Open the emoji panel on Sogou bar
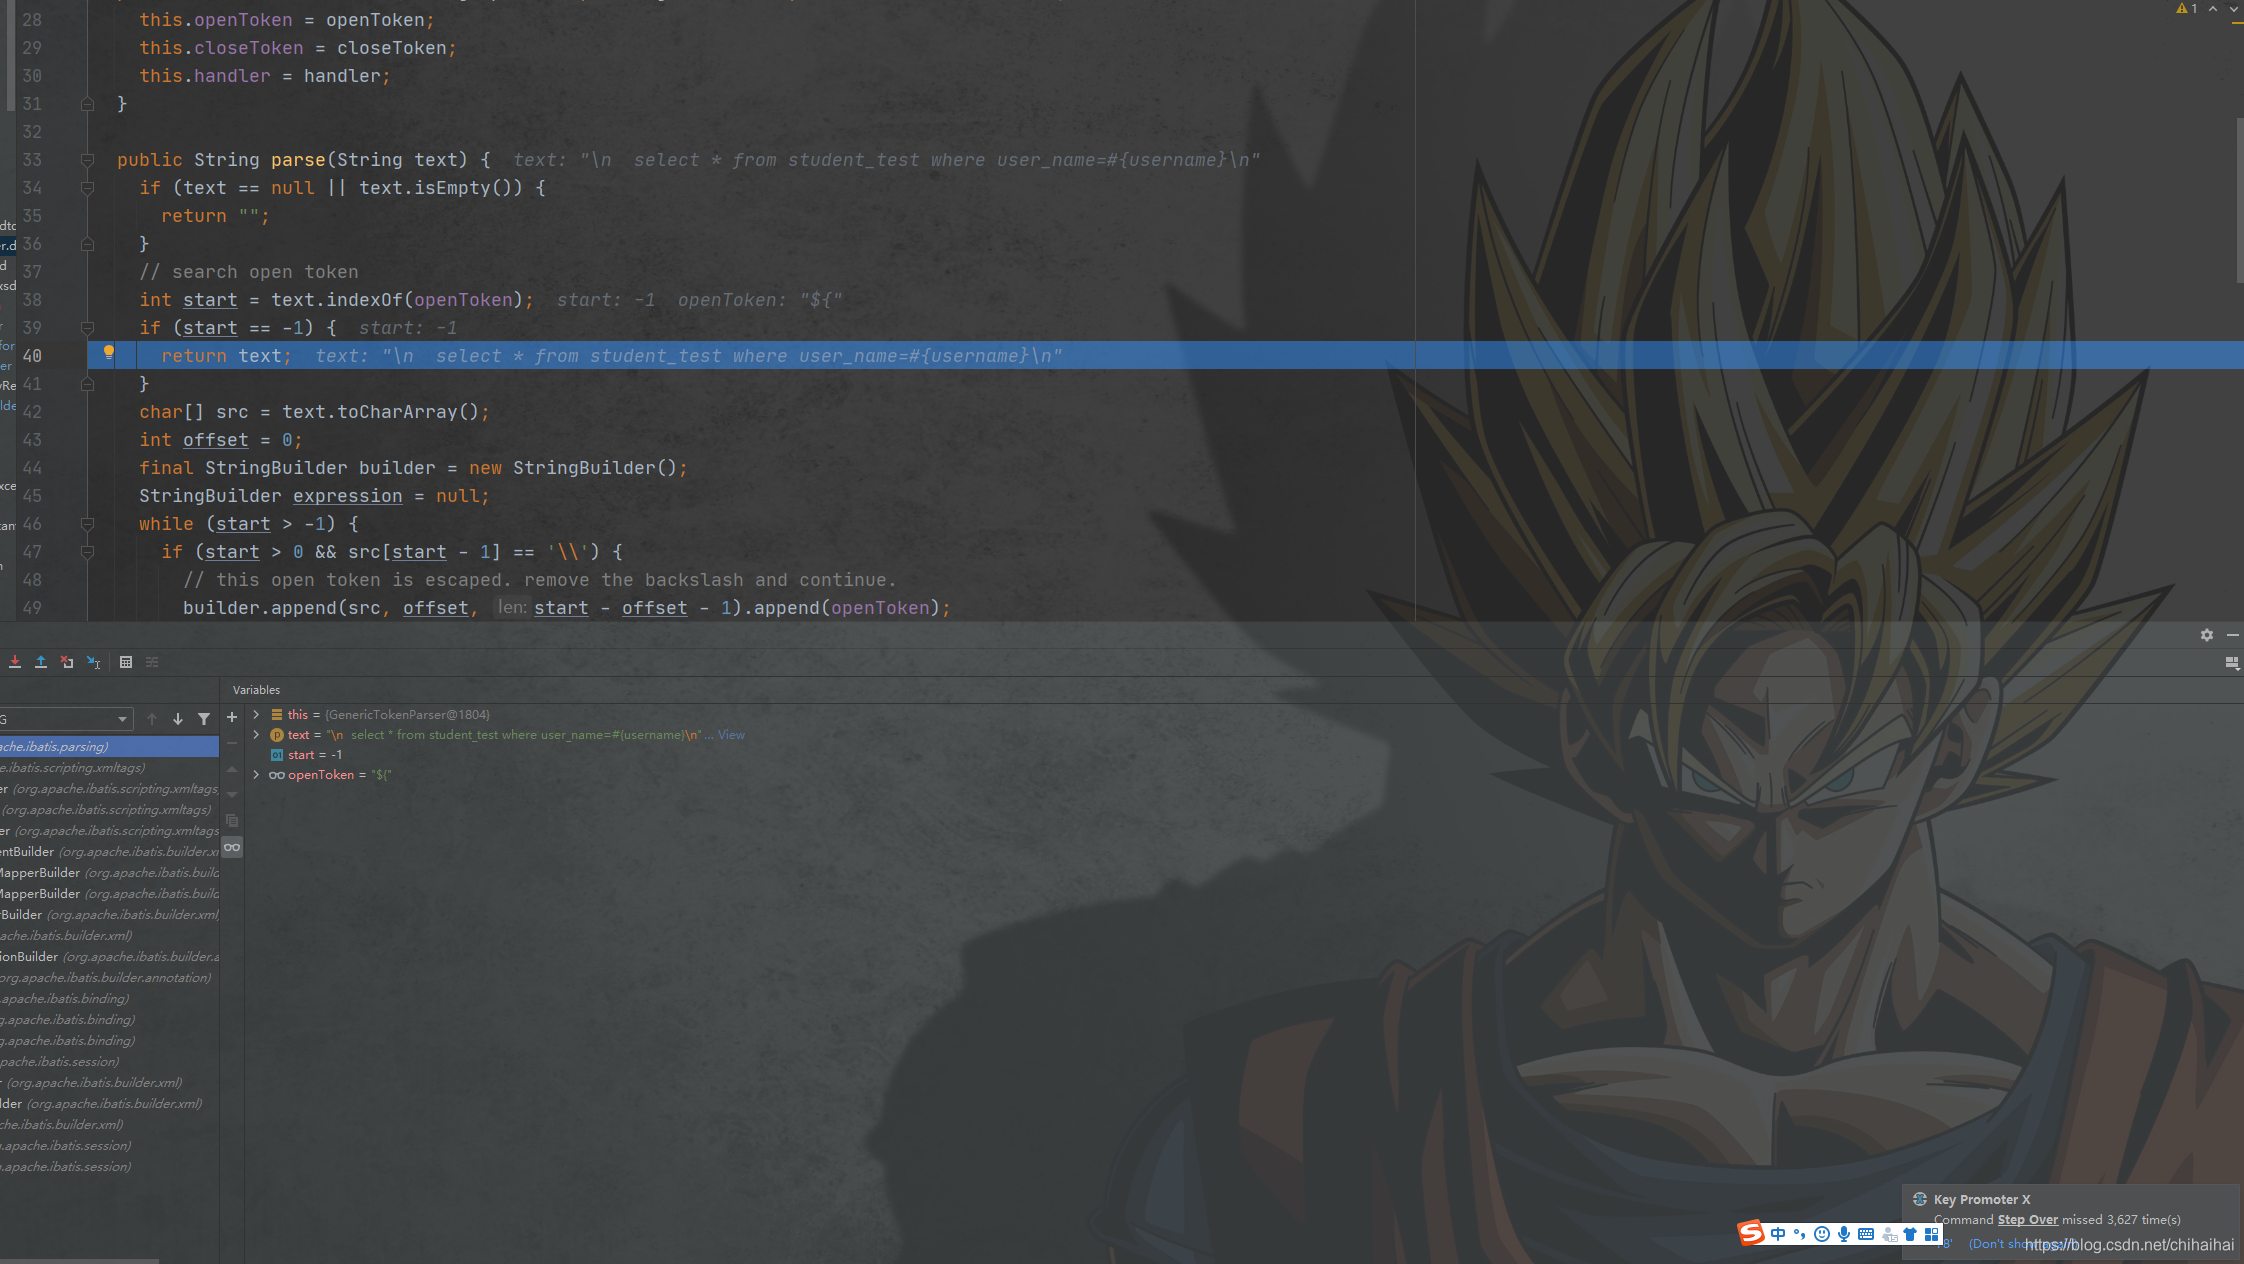2244x1264 pixels. (x=1822, y=1234)
